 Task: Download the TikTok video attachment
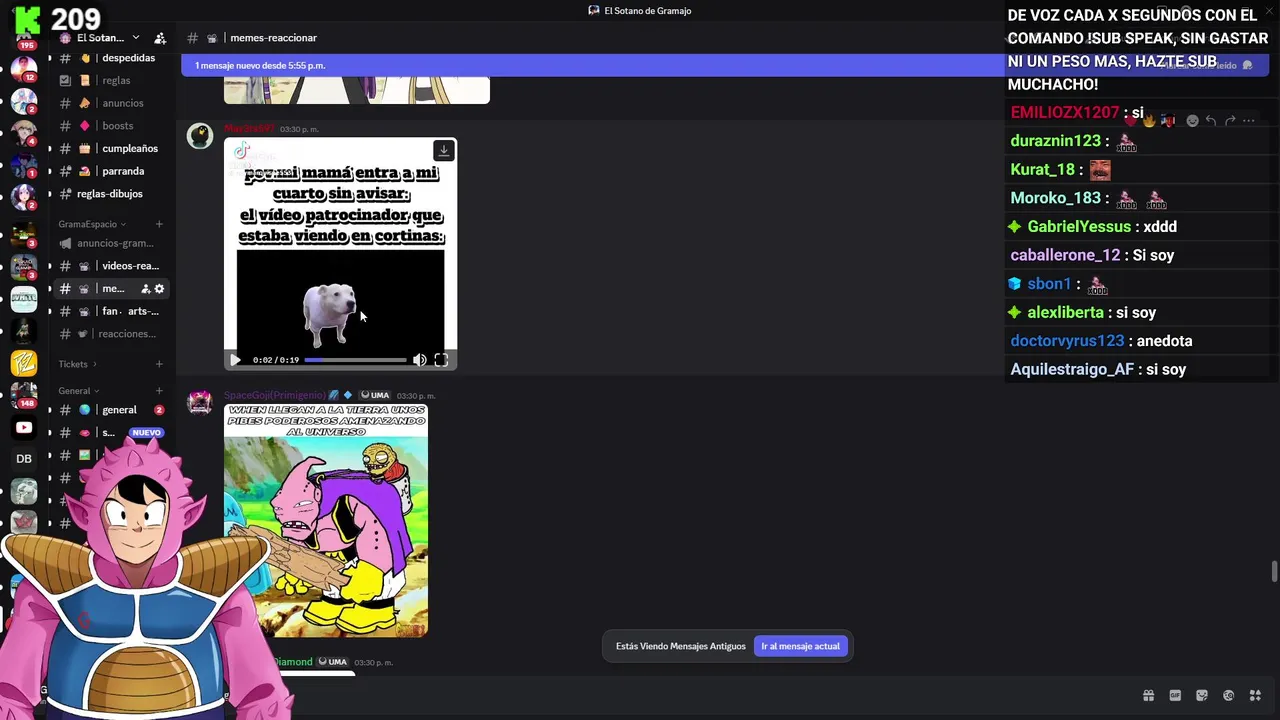(444, 151)
